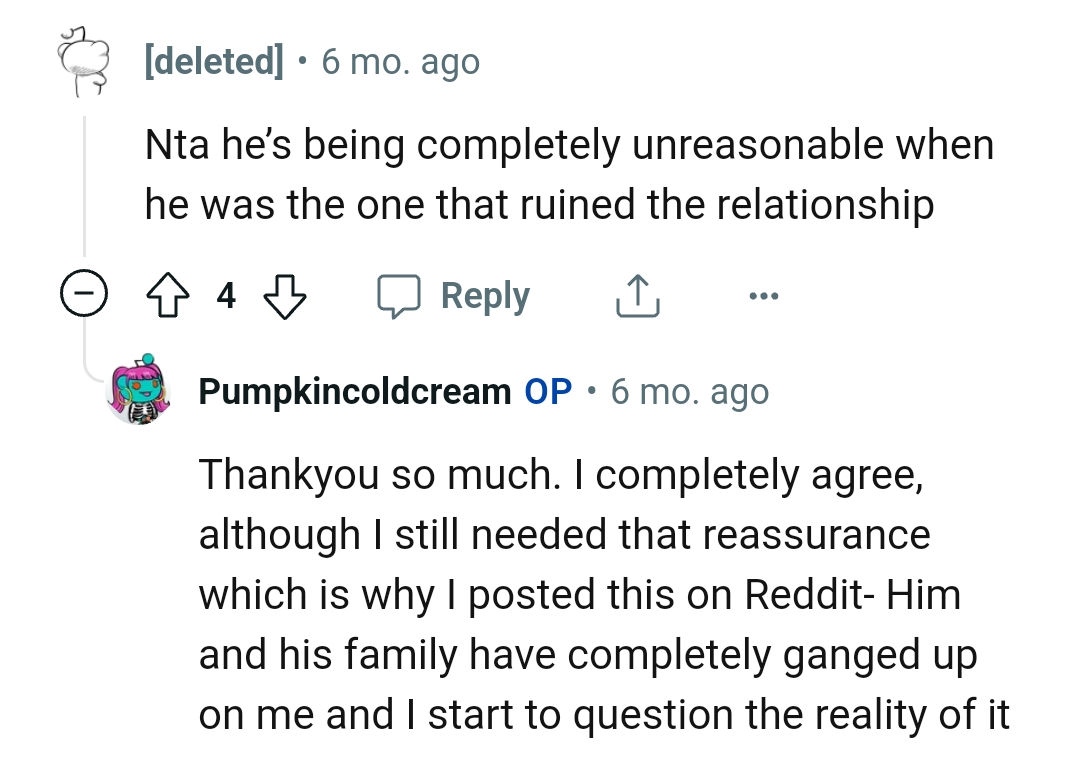Open the overflow menu with three dots

click(764, 295)
